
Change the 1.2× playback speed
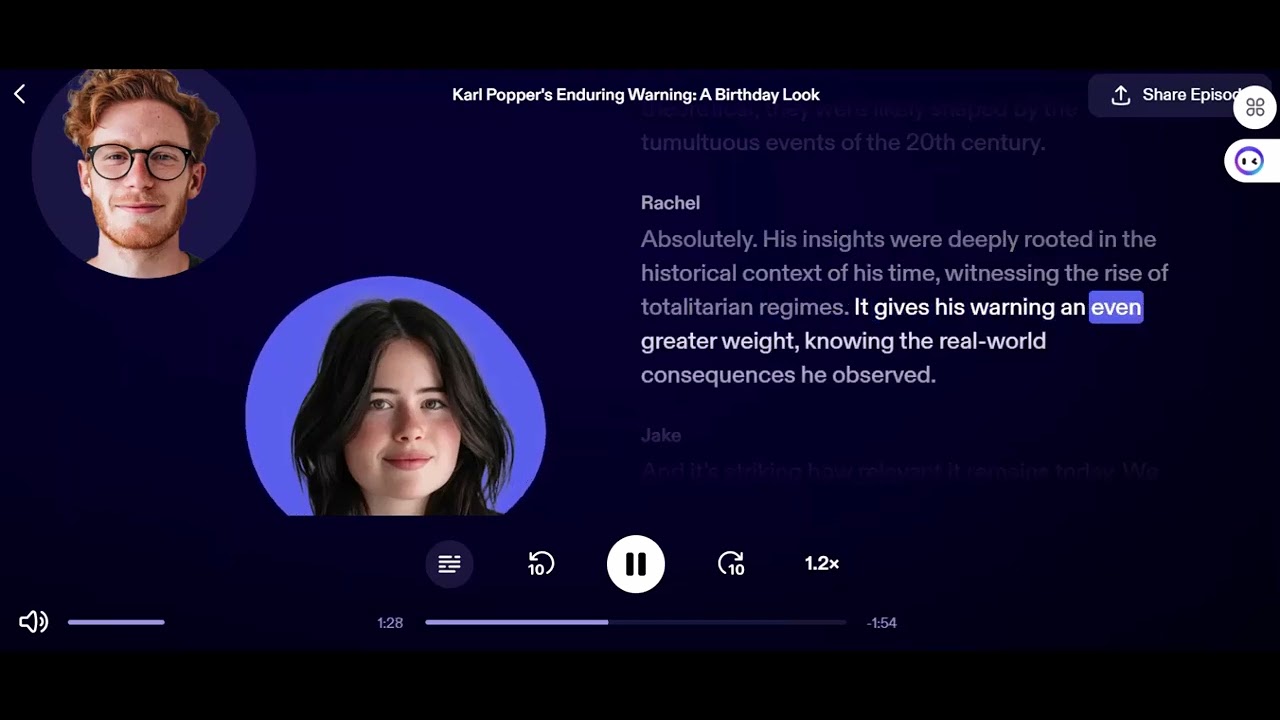click(x=822, y=564)
